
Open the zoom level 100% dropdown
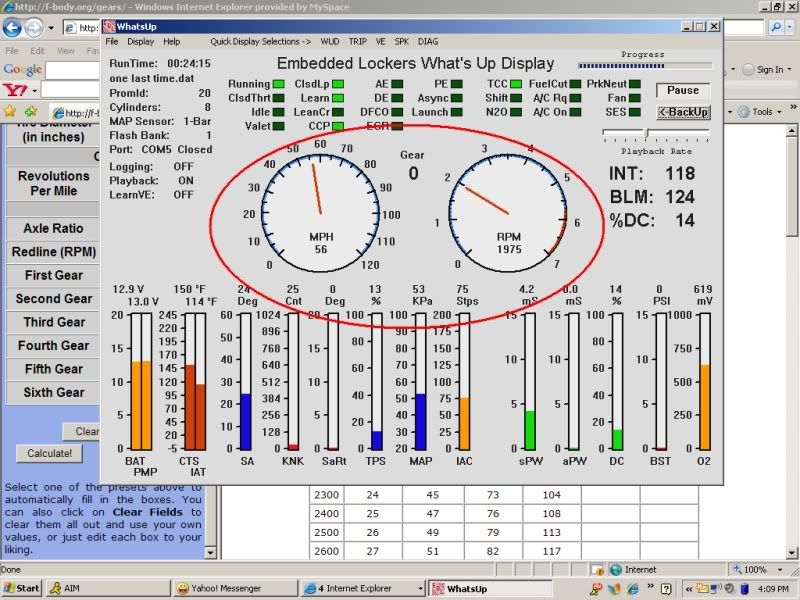[x=780, y=569]
